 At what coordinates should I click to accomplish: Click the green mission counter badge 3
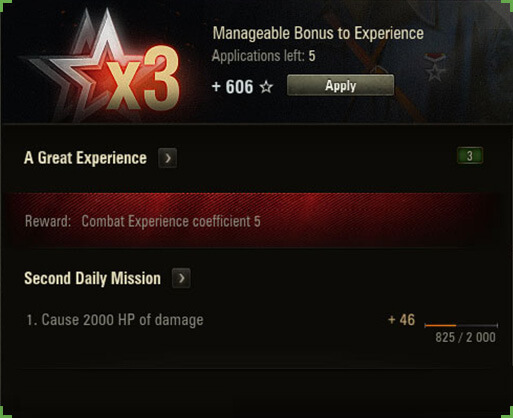click(x=470, y=156)
